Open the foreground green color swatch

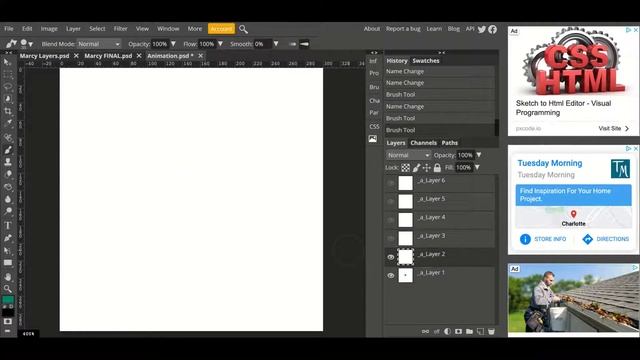pyautogui.click(x=8, y=300)
